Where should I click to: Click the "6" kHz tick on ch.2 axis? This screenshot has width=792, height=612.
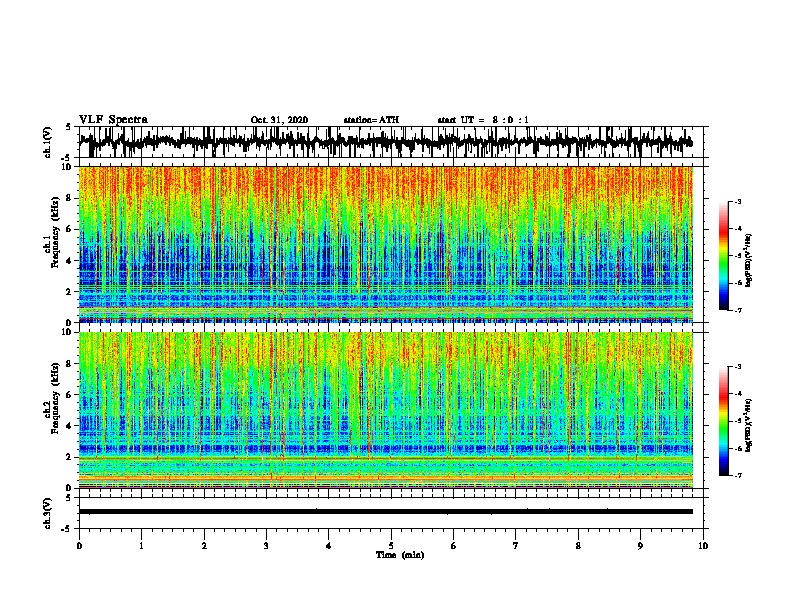70,395
